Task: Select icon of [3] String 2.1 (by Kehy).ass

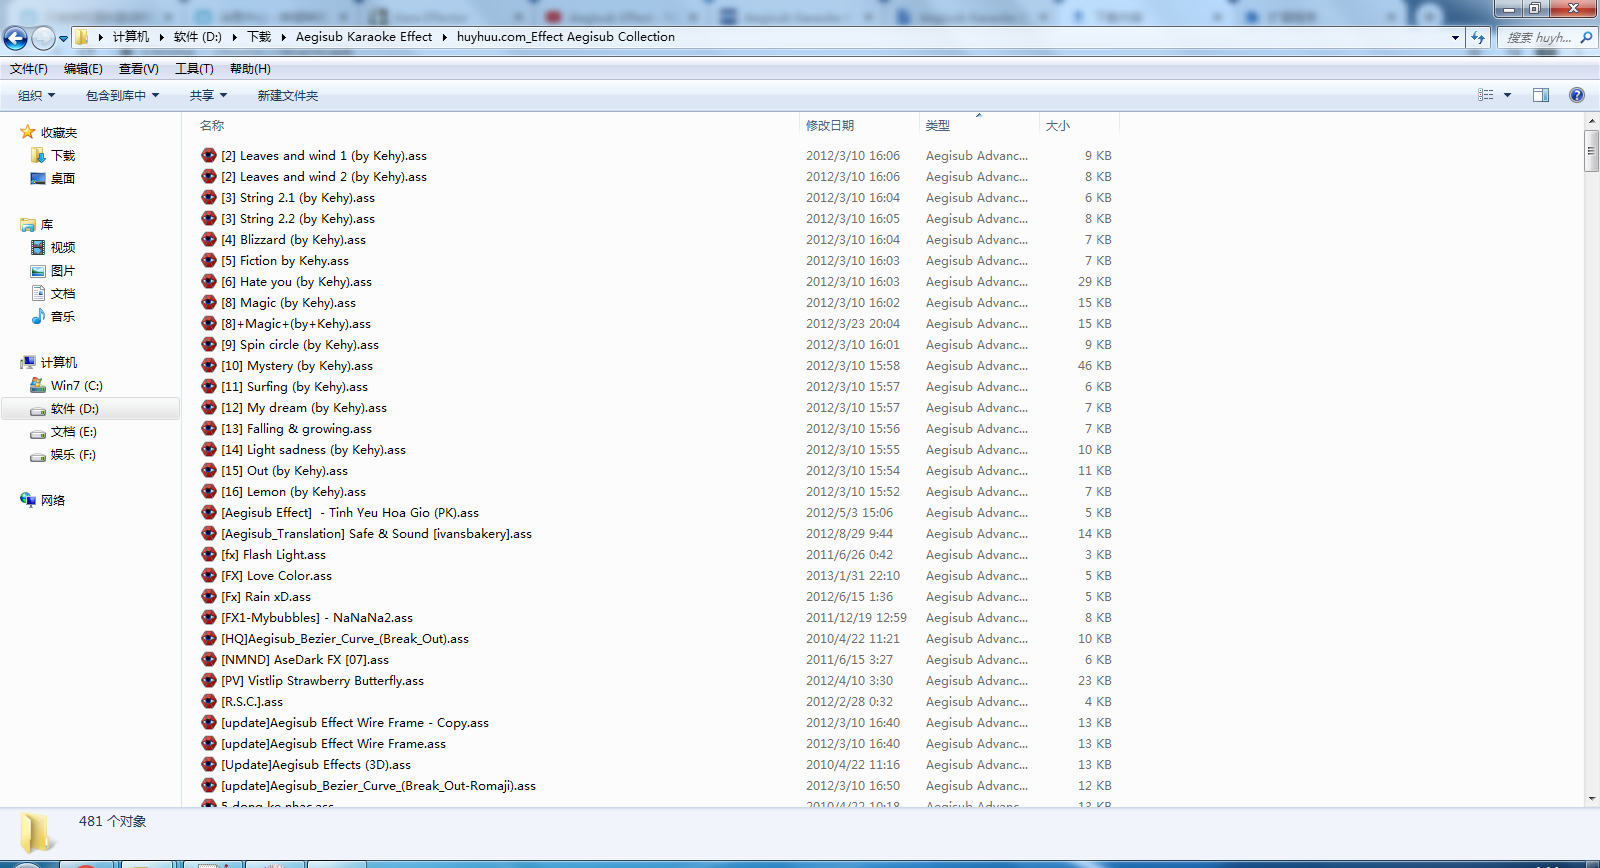Action: pyautogui.click(x=209, y=198)
